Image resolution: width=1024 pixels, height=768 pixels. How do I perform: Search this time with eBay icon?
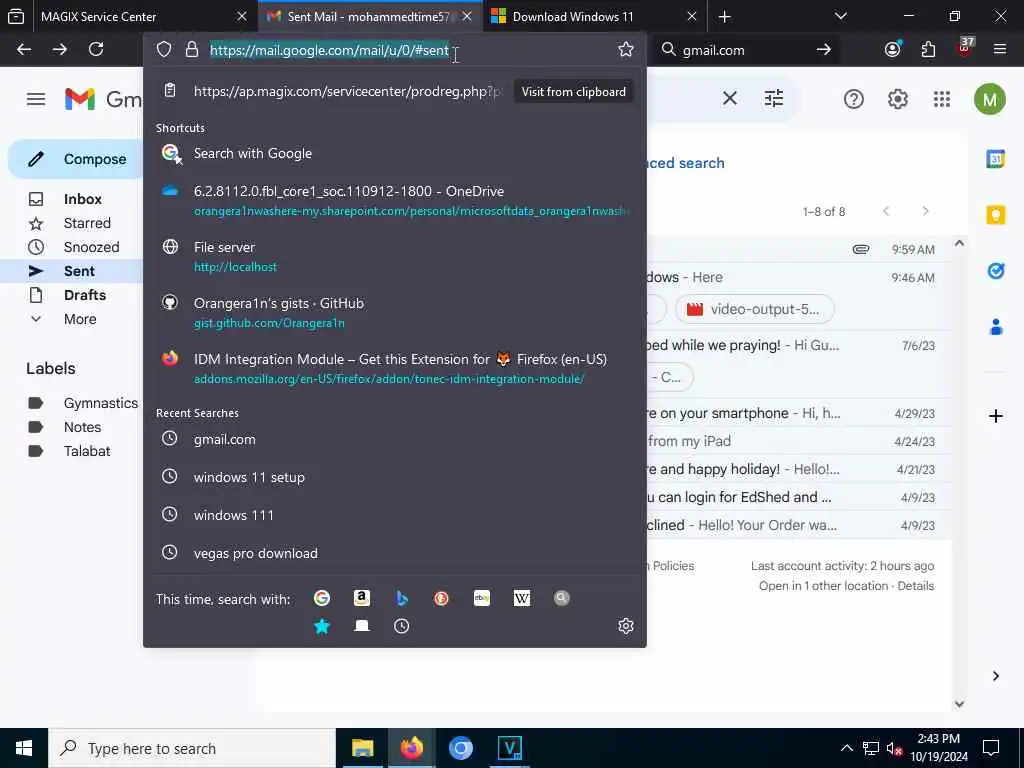pos(481,598)
